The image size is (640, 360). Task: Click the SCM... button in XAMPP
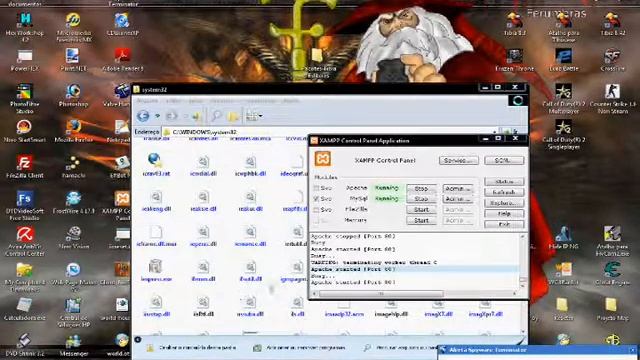point(504,160)
